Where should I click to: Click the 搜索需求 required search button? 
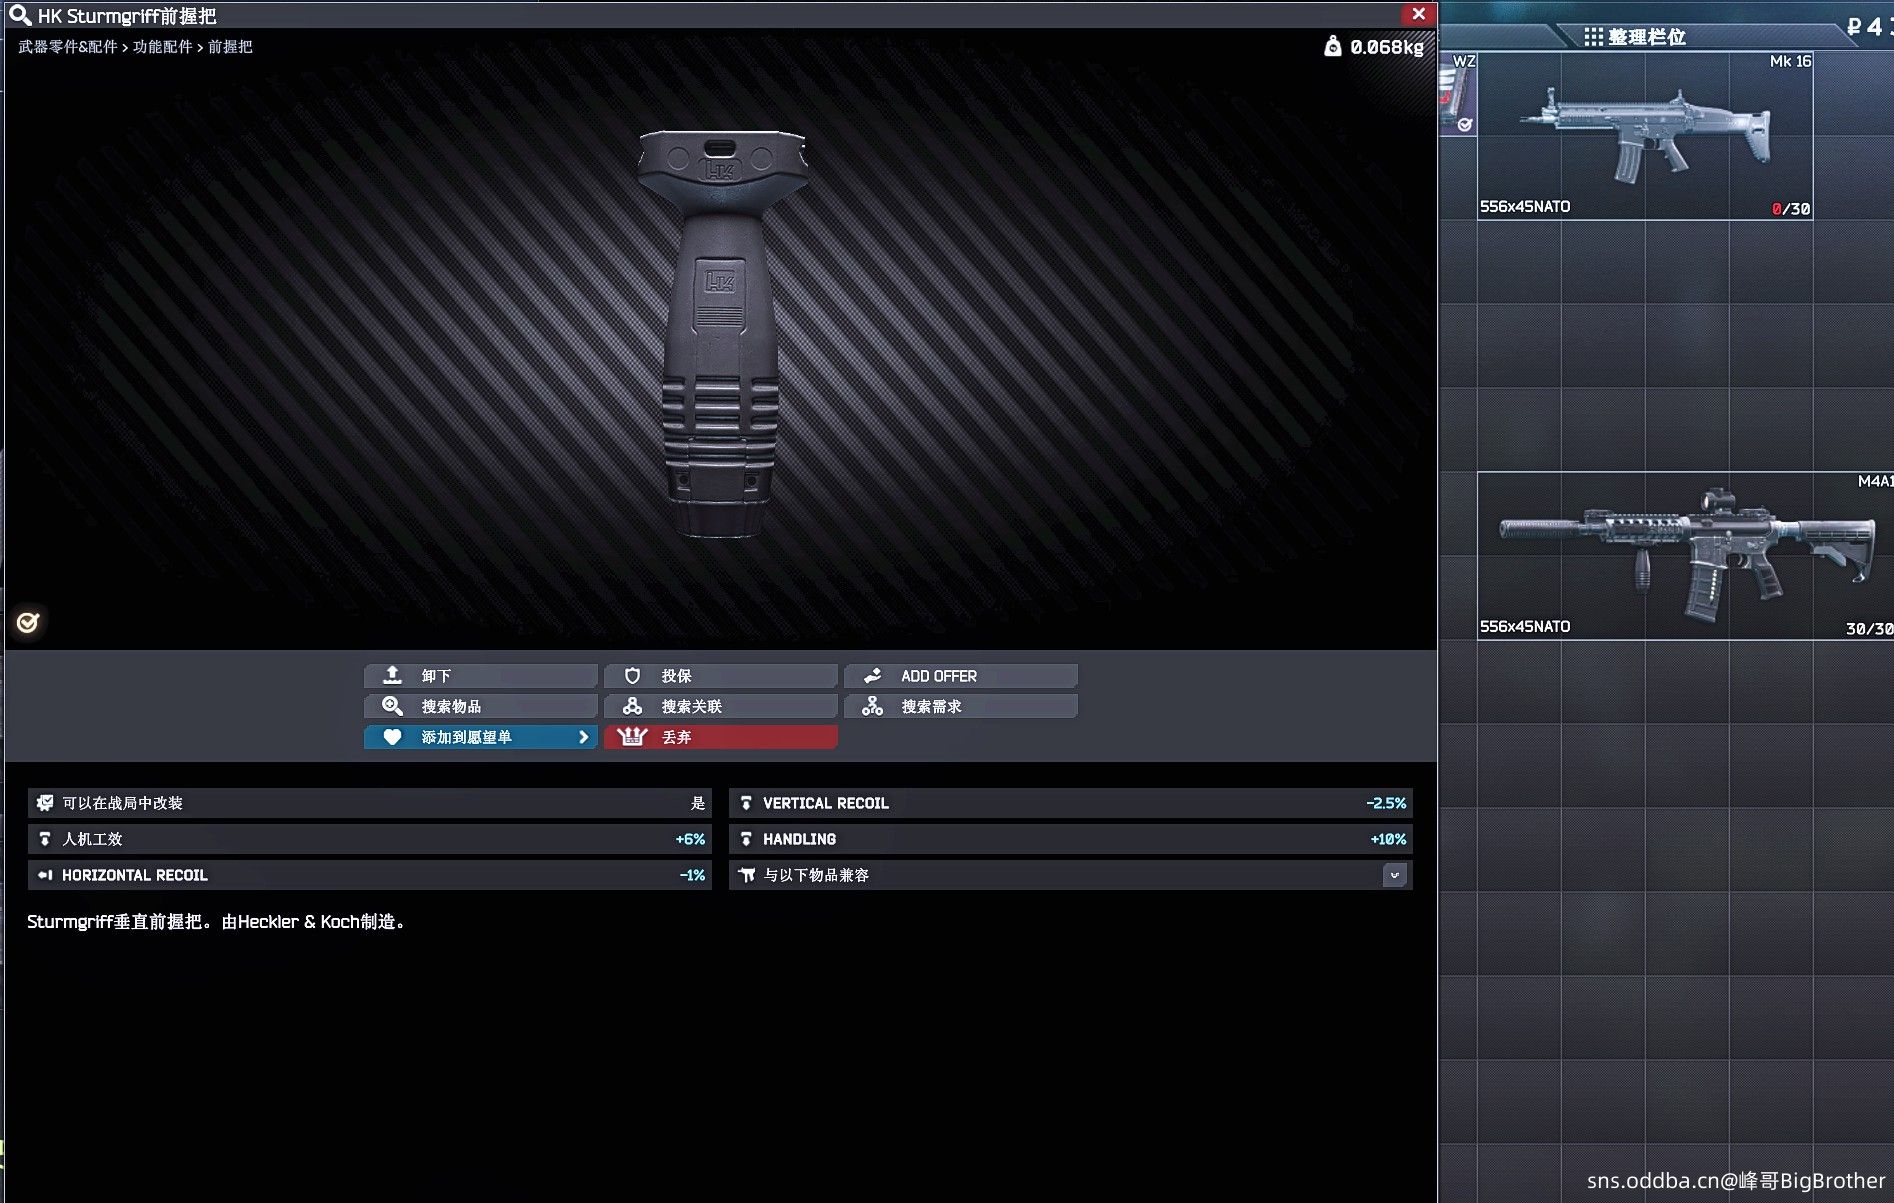(960, 706)
